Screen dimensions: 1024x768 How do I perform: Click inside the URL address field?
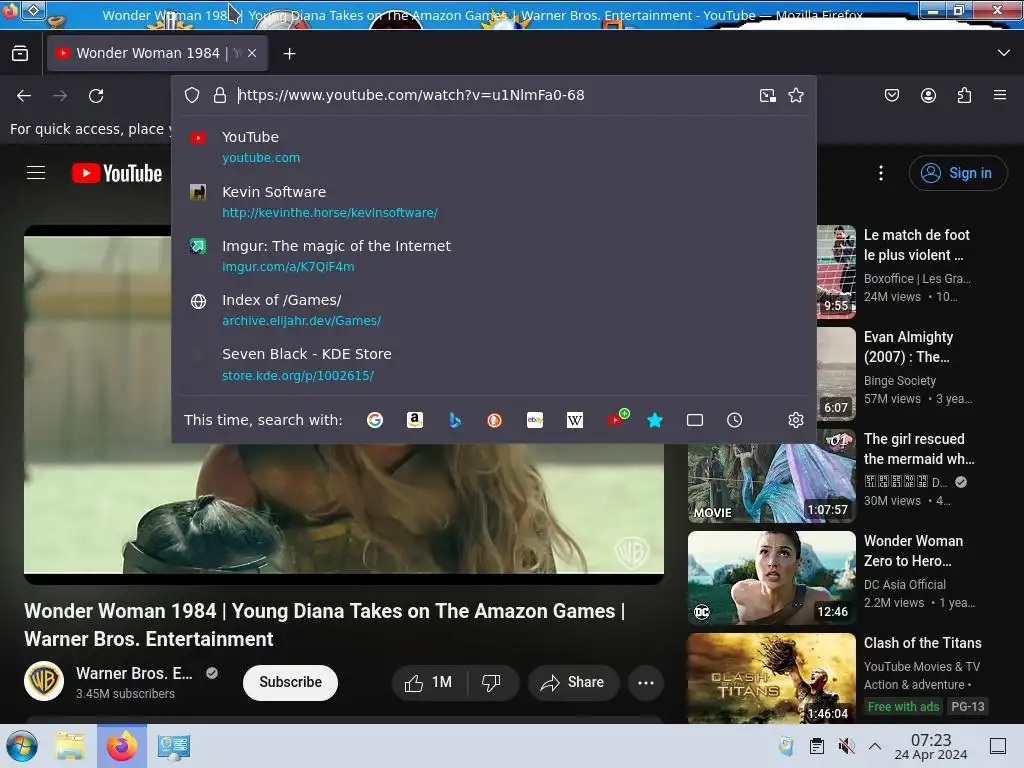coord(493,95)
